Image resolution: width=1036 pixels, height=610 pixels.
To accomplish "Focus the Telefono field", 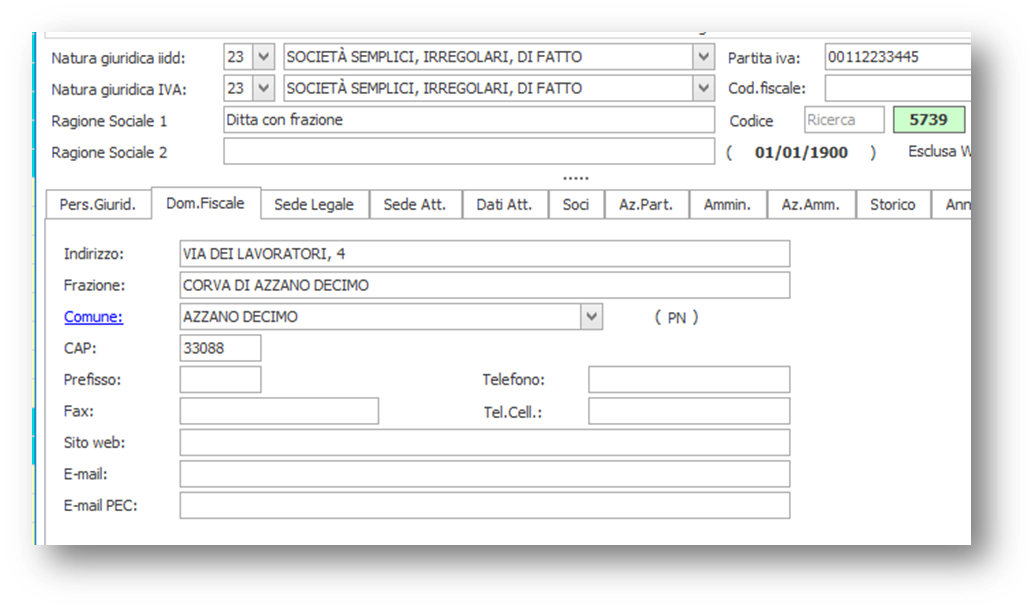I will 689,379.
